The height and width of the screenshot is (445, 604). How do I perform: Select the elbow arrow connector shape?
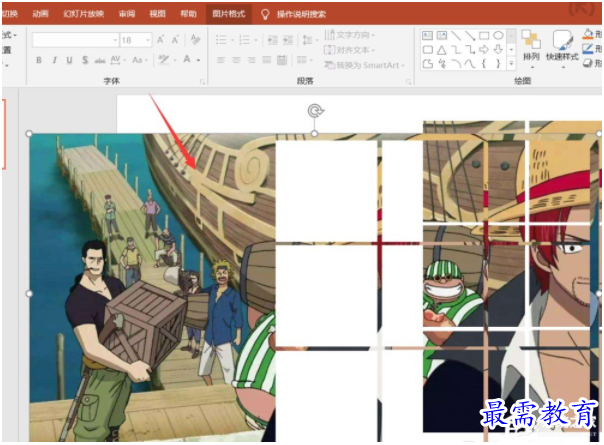point(470,50)
